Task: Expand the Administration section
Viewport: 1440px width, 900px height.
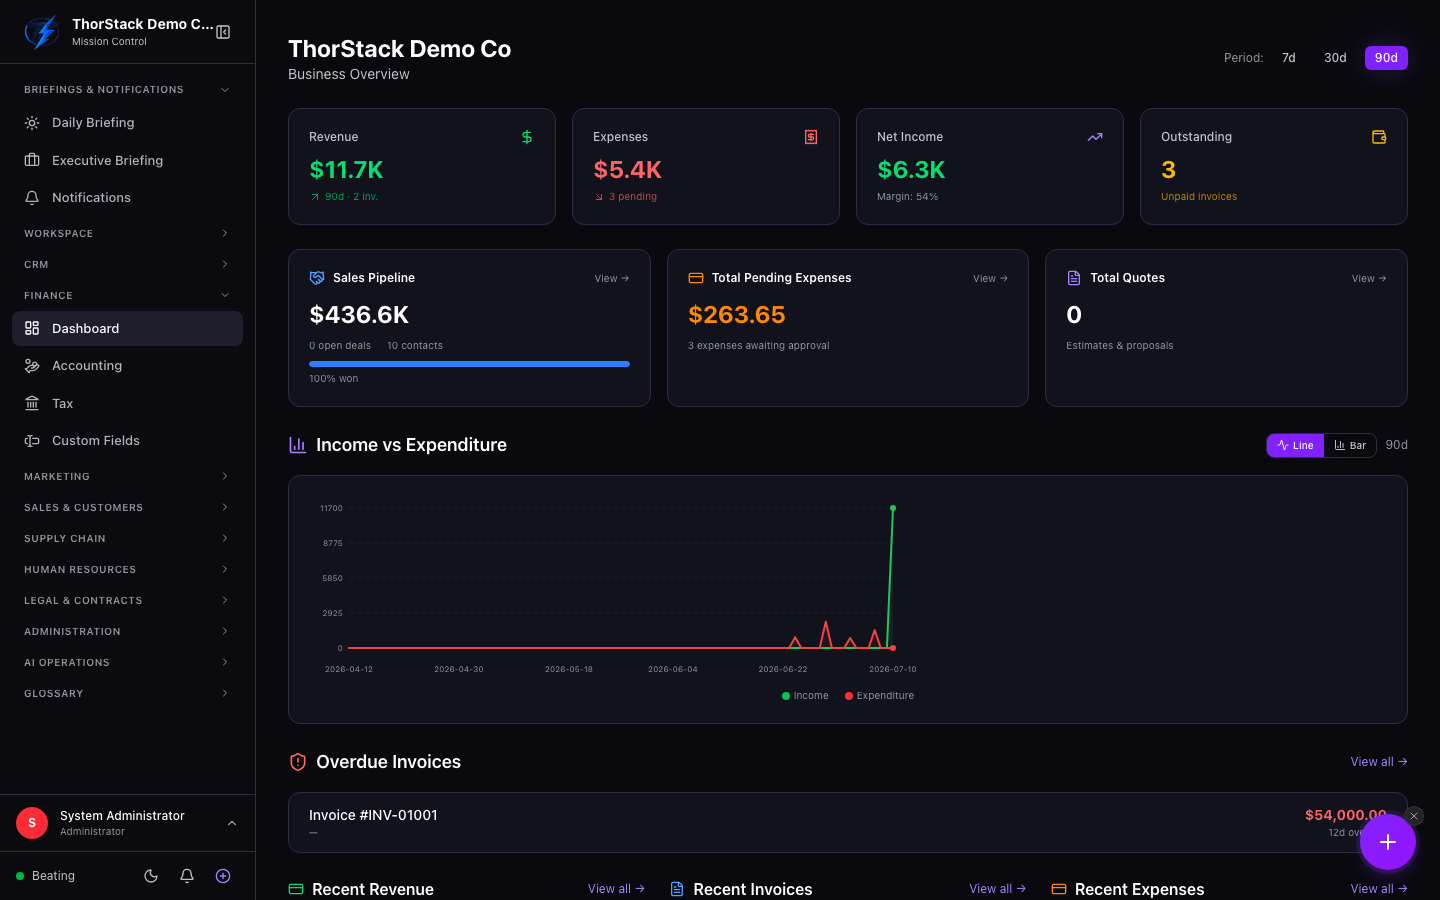Action: 127,632
